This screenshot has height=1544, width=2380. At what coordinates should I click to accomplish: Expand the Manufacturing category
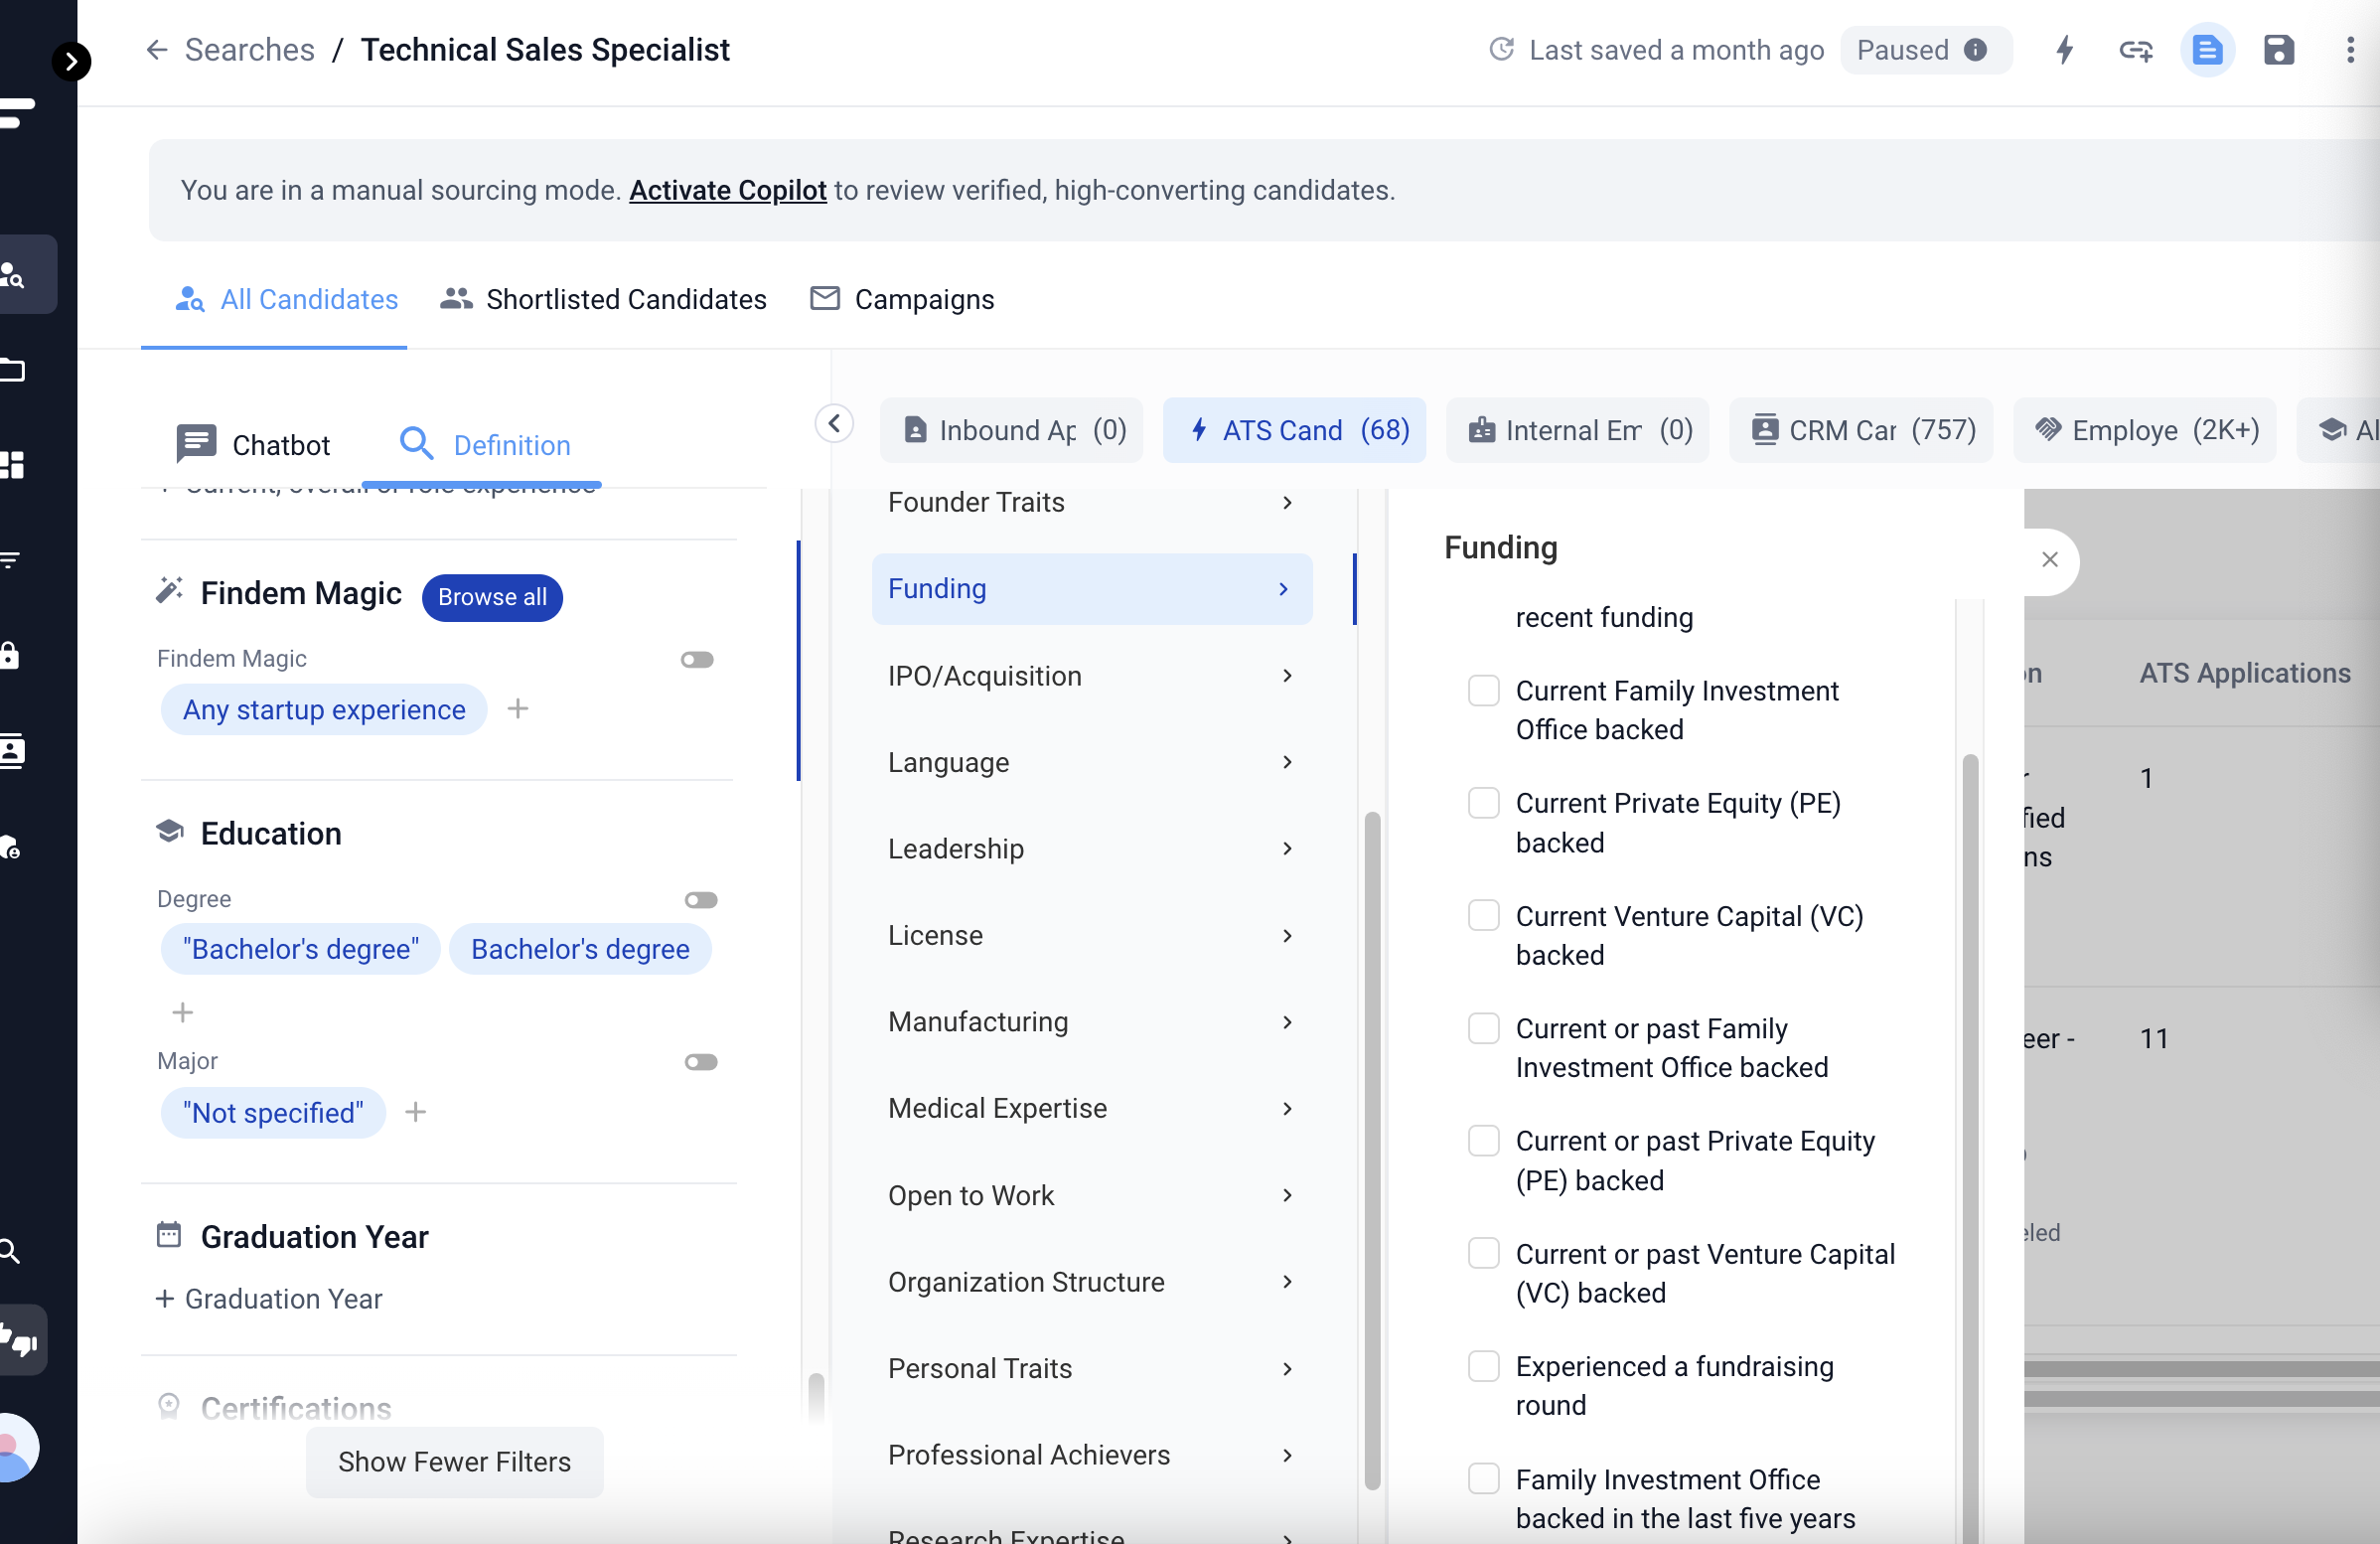(1091, 1022)
